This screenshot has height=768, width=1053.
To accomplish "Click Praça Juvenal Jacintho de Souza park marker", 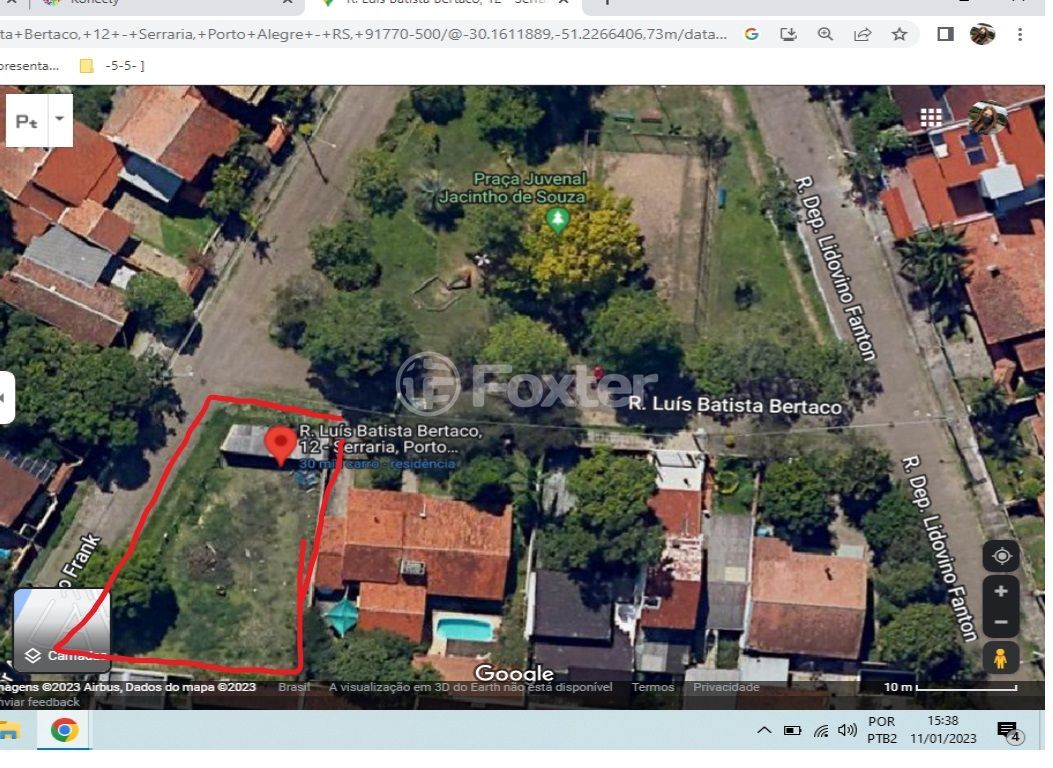I will click(x=558, y=219).
